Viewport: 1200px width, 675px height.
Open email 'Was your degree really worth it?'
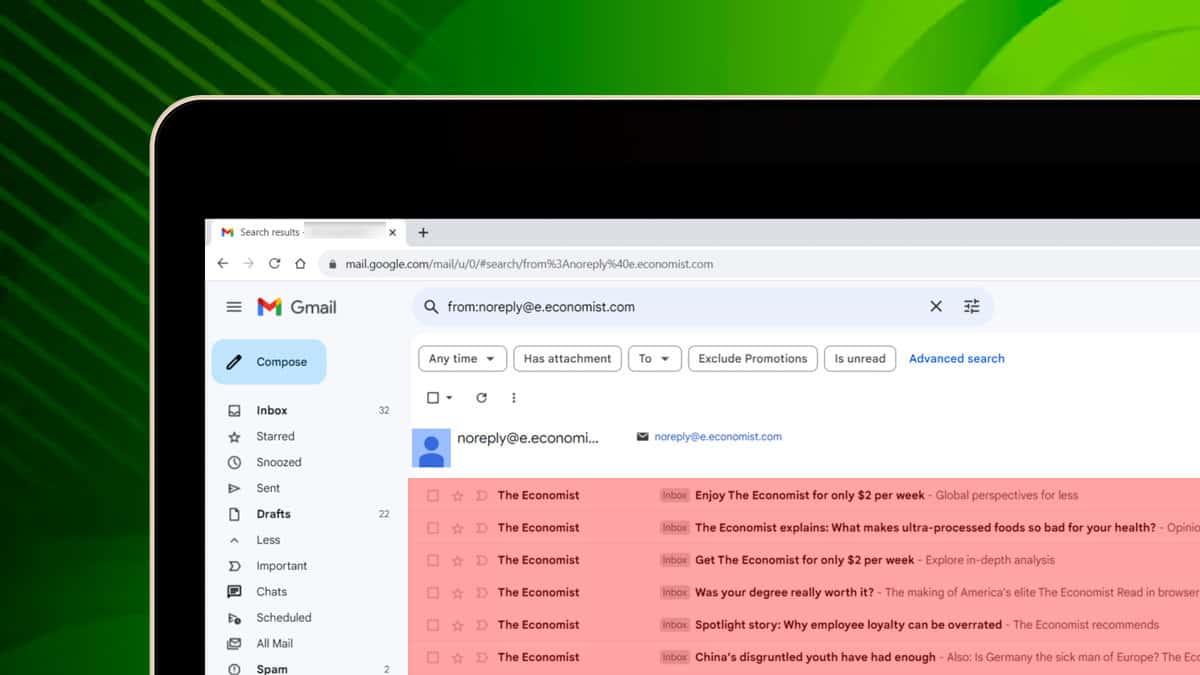(x=784, y=593)
